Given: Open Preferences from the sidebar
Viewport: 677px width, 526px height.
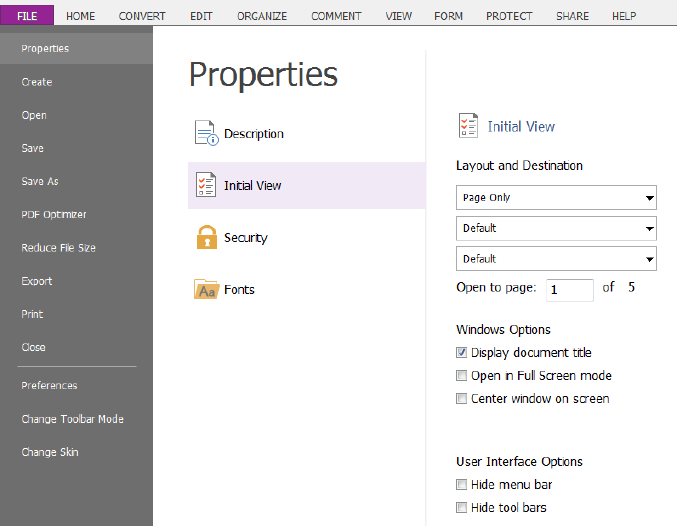Looking at the screenshot, I should [49, 385].
